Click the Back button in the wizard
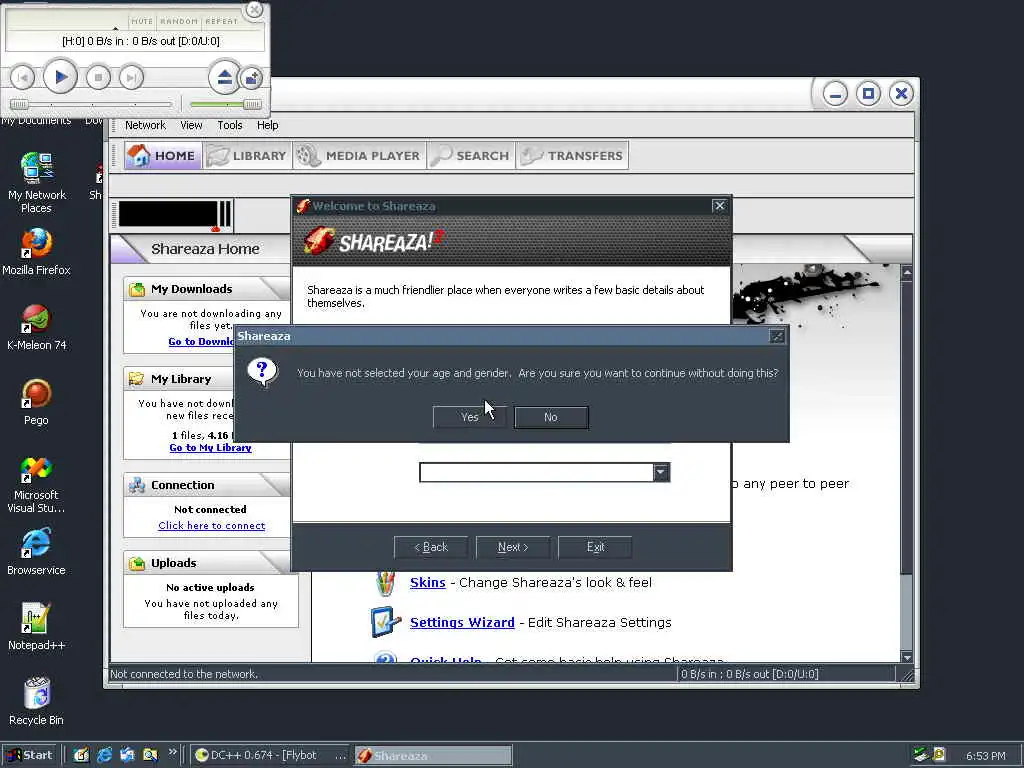Image resolution: width=1024 pixels, height=768 pixels. [431, 547]
